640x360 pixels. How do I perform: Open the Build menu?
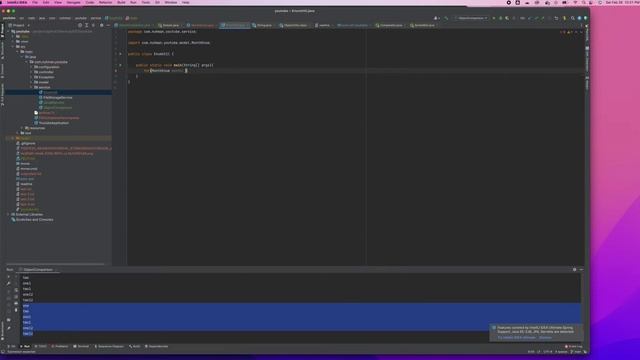click(x=121, y=2)
